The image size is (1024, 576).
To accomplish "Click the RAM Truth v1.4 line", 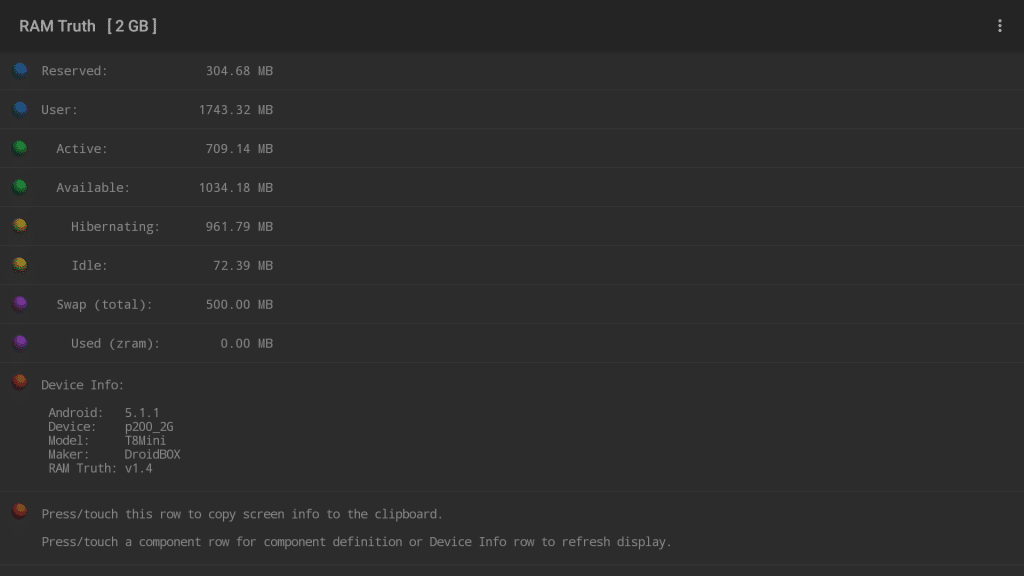I will pos(101,469).
